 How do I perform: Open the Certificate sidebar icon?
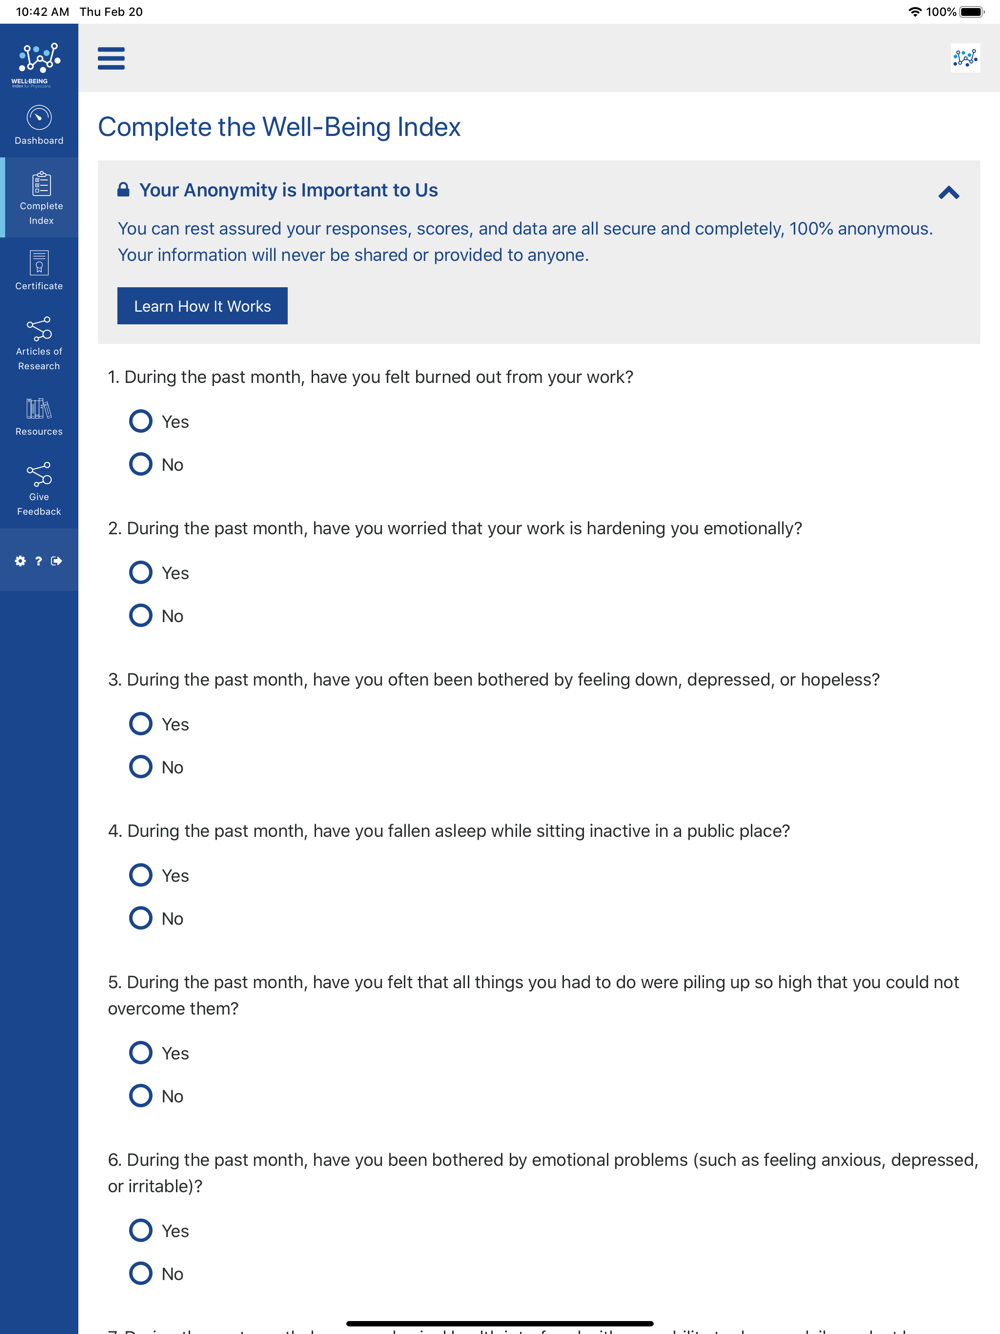(x=39, y=263)
